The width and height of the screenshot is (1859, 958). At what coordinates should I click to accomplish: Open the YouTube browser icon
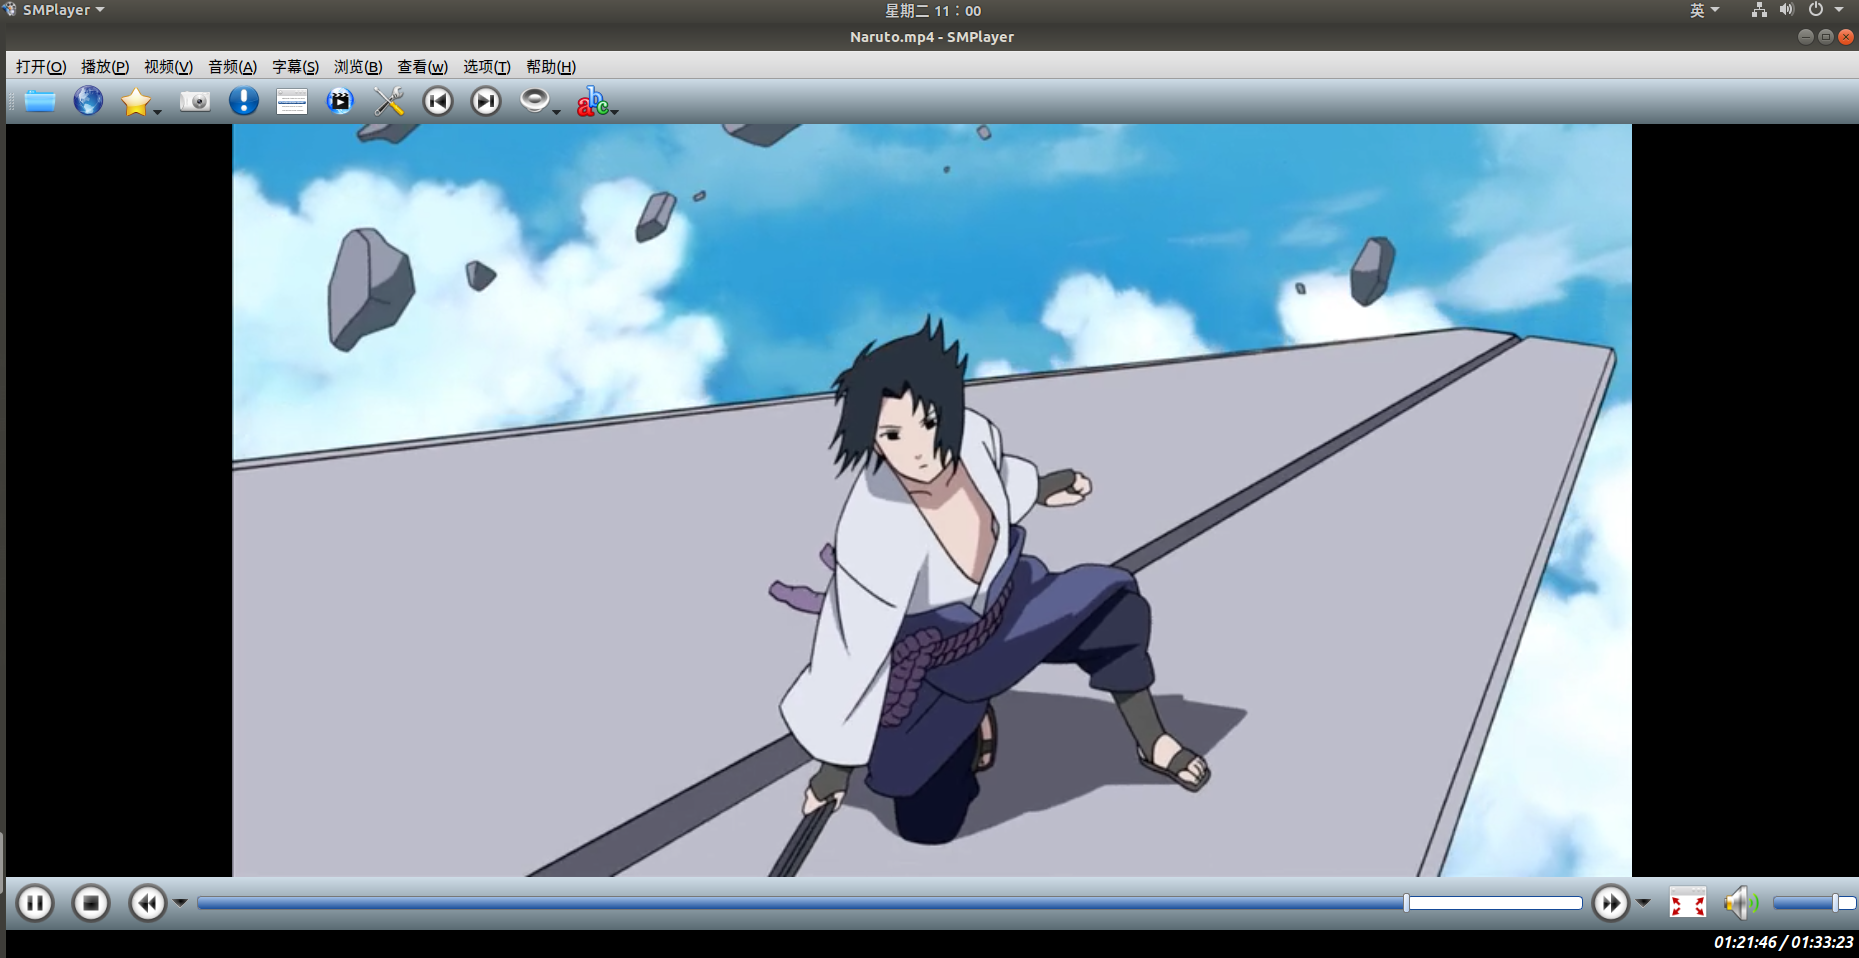pyautogui.click(x=340, y=101)
